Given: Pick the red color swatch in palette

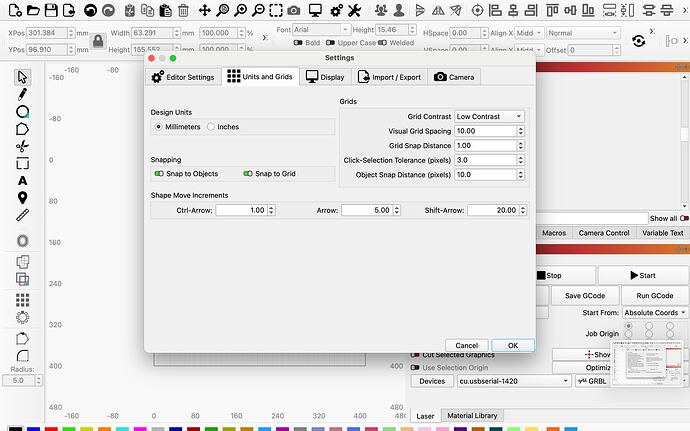Looking at the screenshot, I should tap(51, 428).
